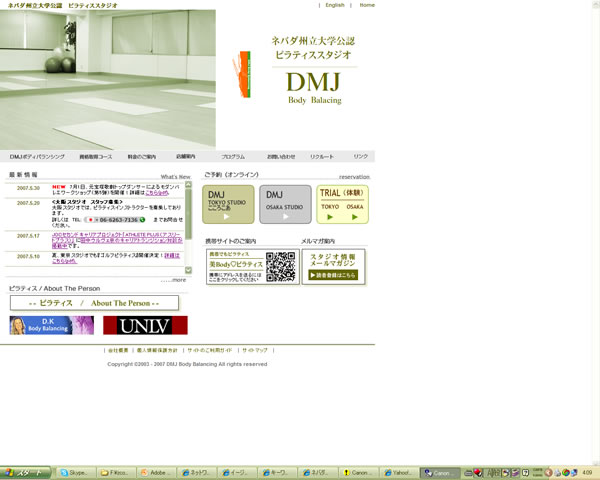Switch to the yellow Canon taskbar button
The width and height of the screenshot is (600, 480).
pos(359,473)
